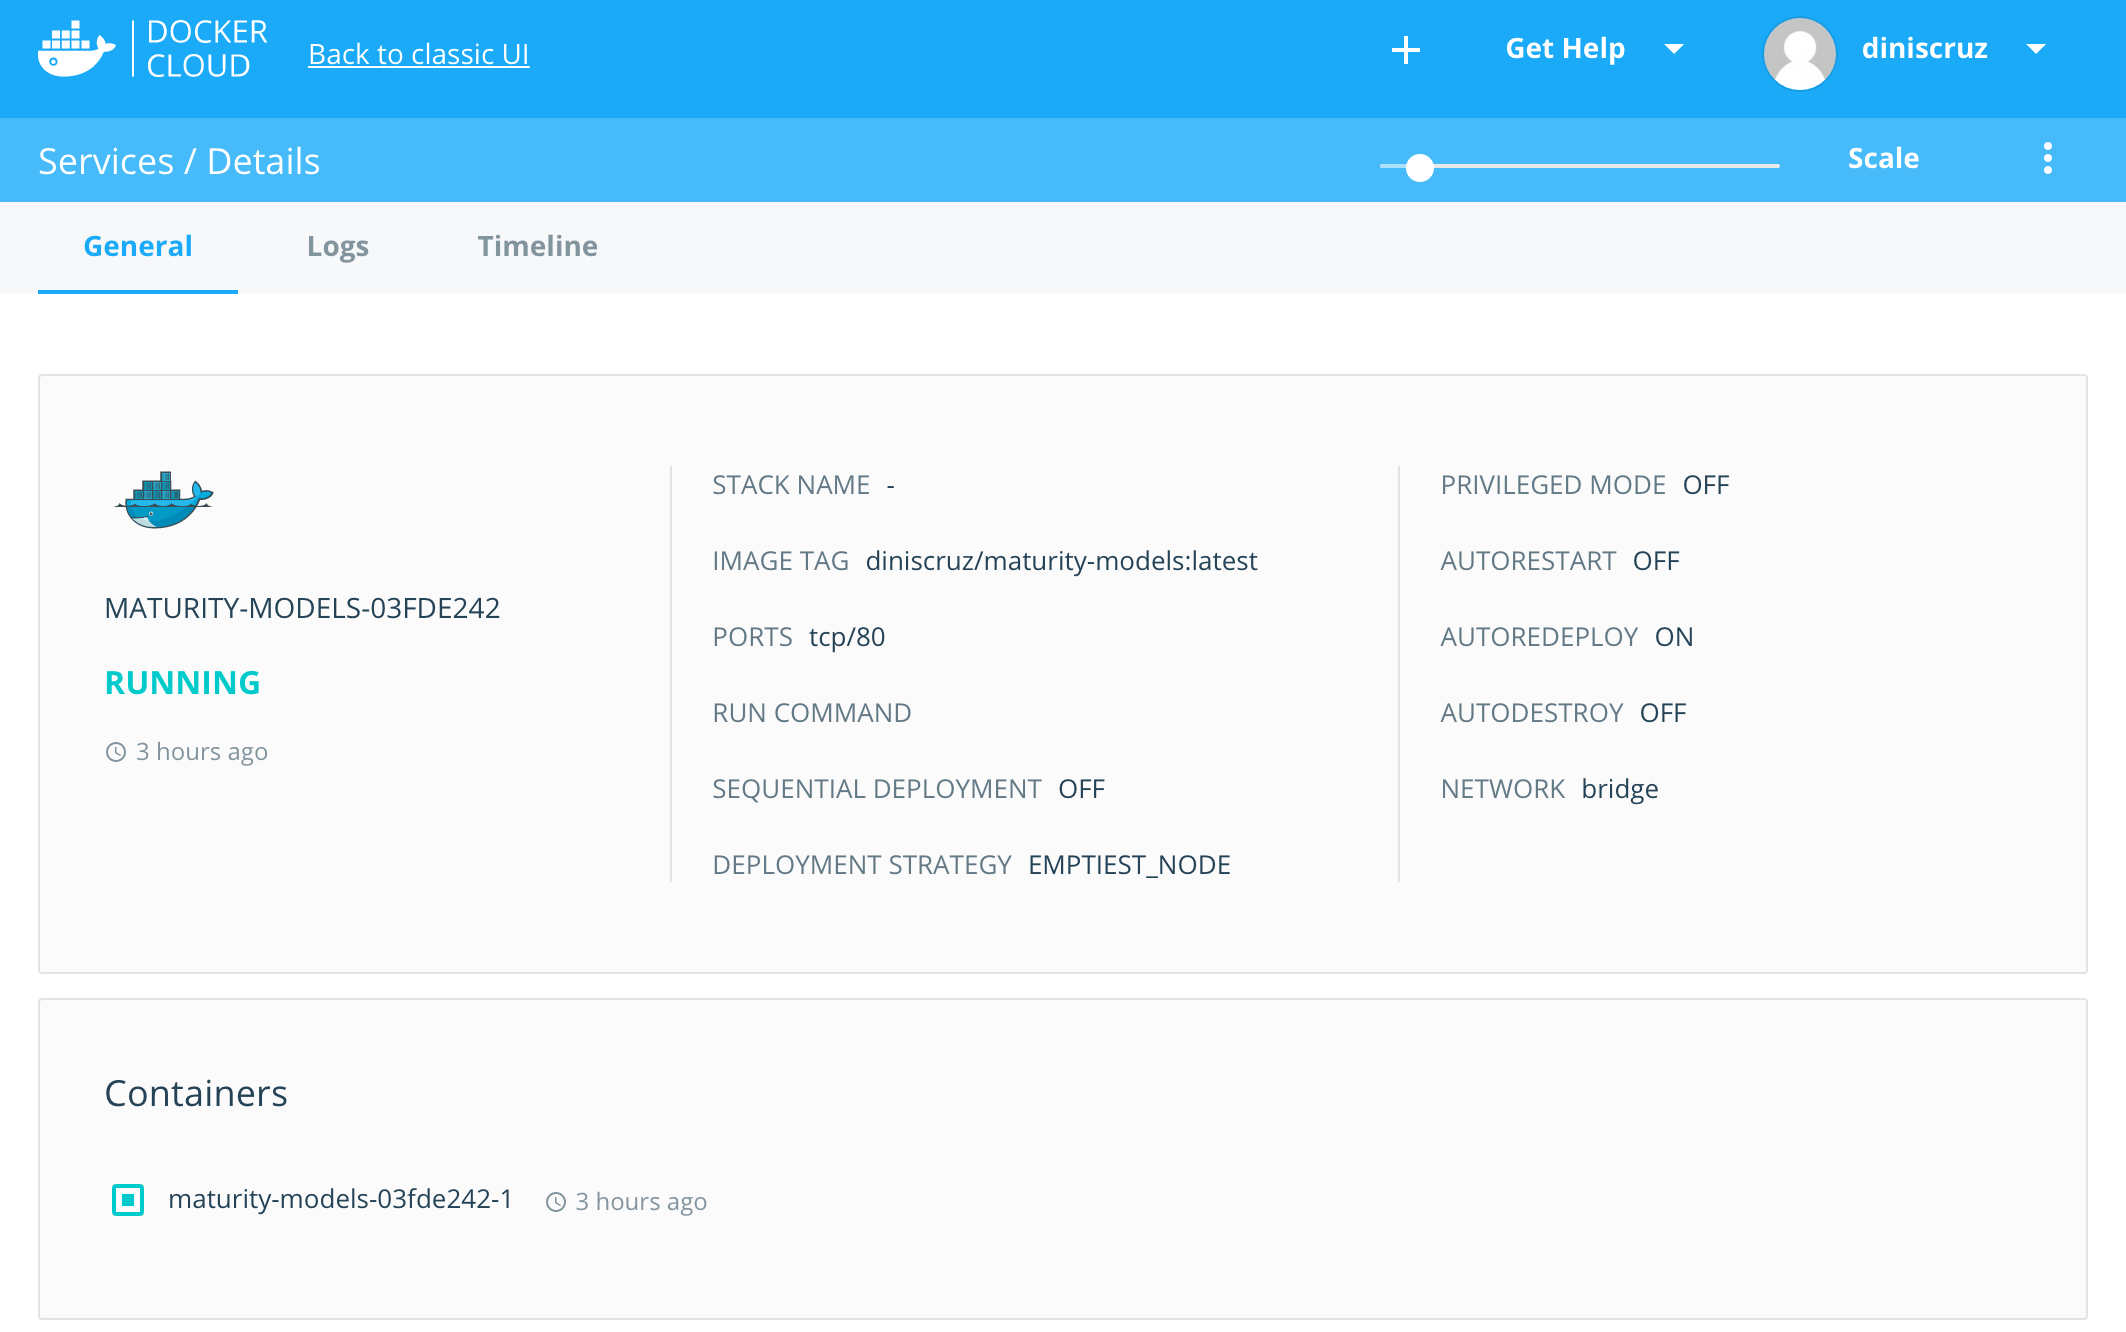This screenshot has height=1332, width=2126.
Task: Click Services breadcrumb in header
Action: 106,161
